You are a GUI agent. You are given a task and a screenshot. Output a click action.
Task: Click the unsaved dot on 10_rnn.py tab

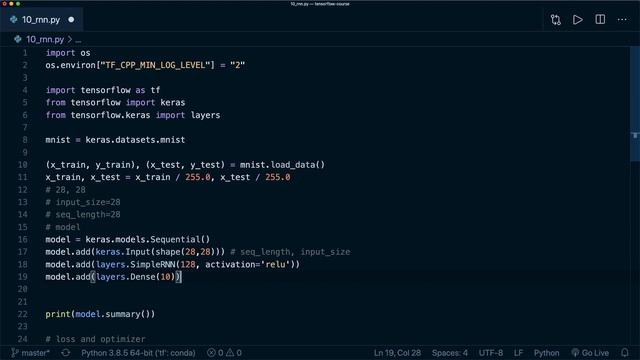pos(71,20)
